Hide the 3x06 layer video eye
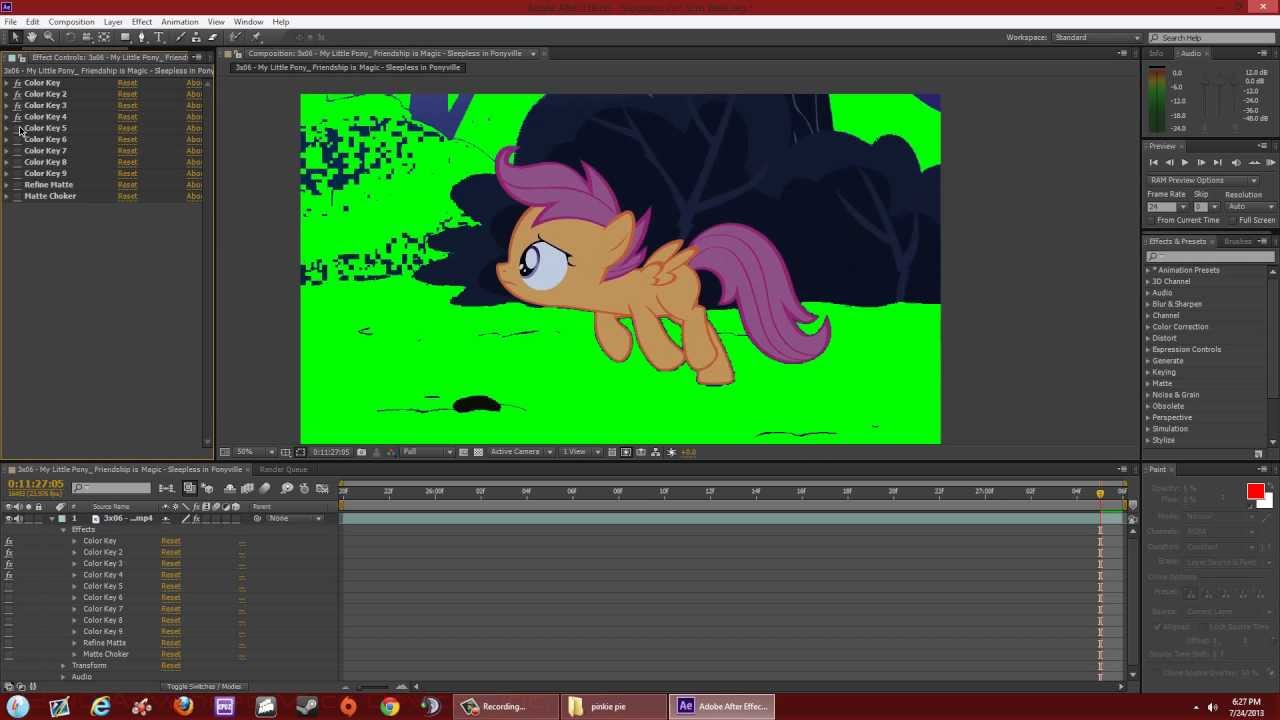 click(8, 519)
